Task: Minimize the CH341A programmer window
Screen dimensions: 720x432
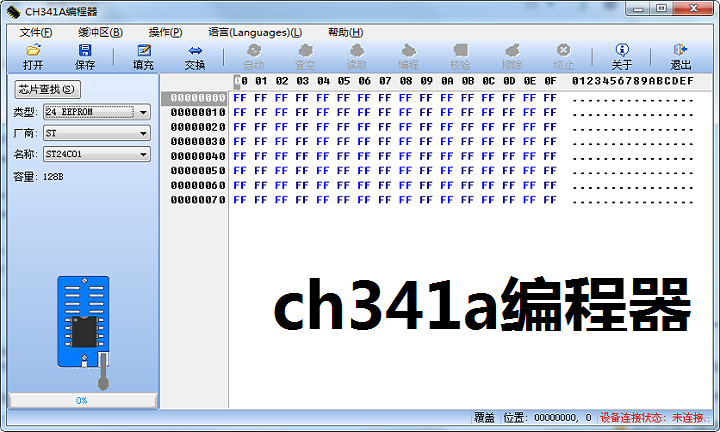Action: point(638,9)
